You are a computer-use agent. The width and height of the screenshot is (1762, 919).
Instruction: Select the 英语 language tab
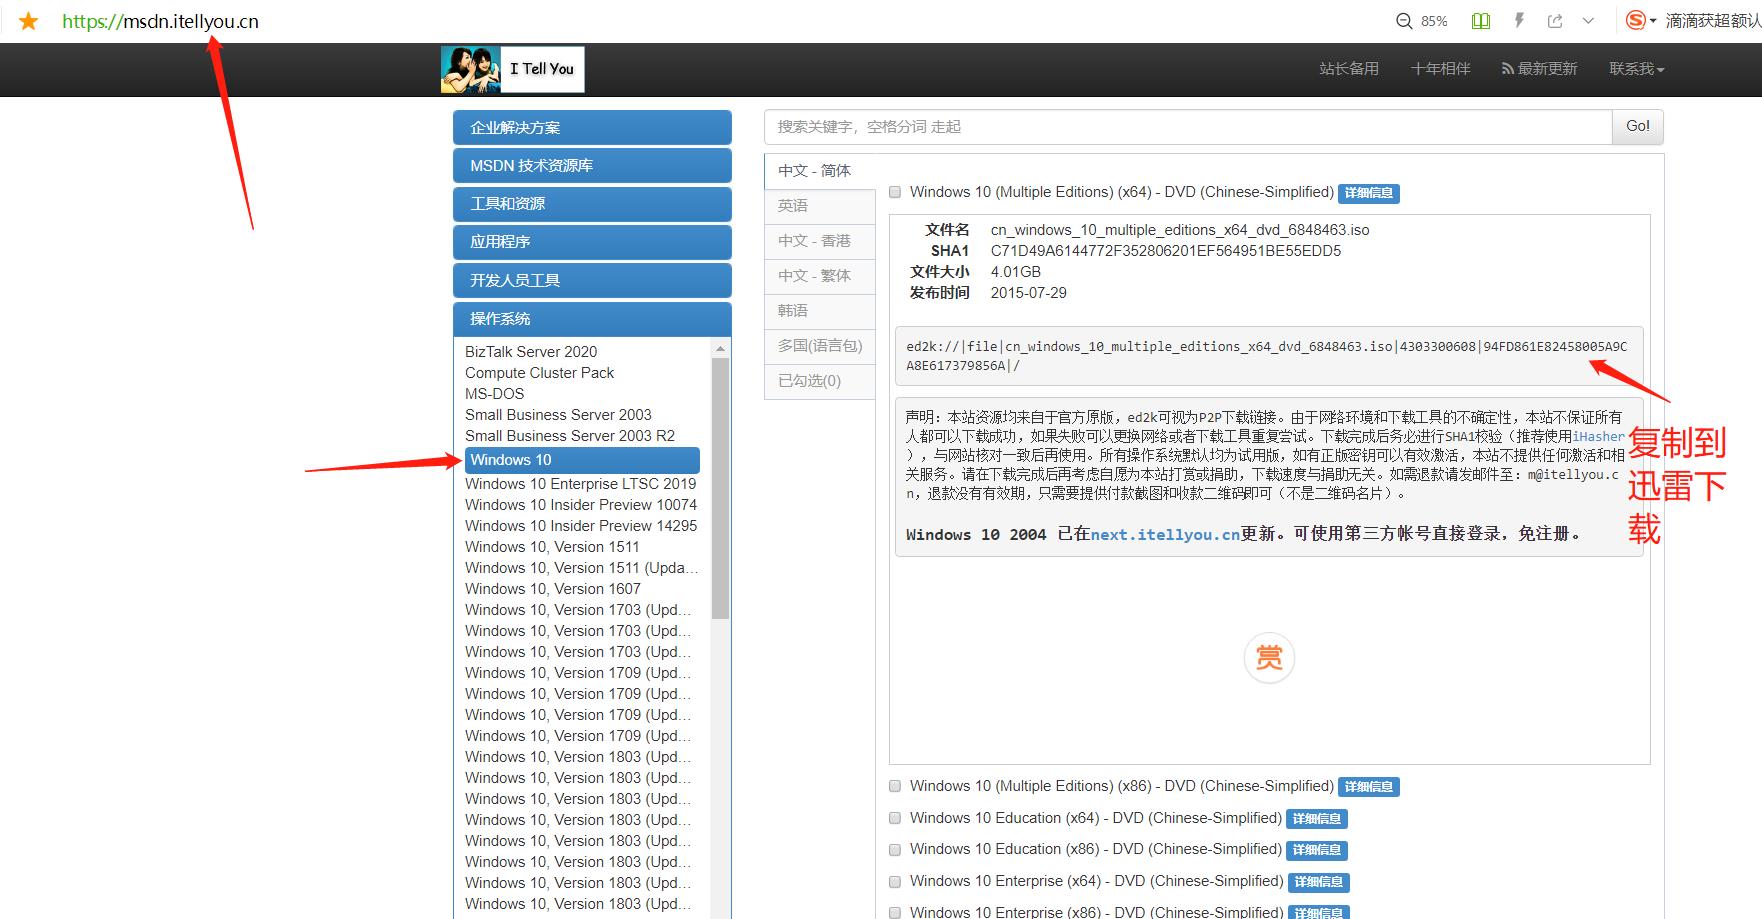coord(820,206)
